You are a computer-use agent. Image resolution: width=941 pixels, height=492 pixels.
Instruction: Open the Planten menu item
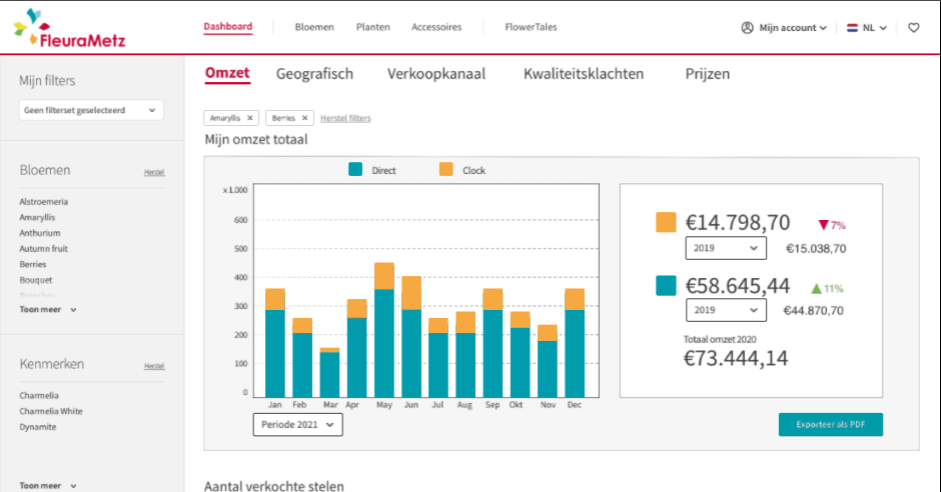tap(373, 27)
